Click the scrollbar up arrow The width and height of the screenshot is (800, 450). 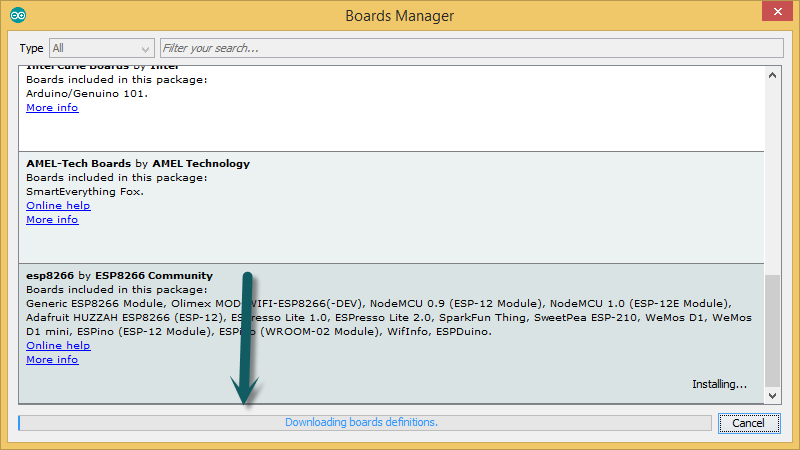coord(772,76)
